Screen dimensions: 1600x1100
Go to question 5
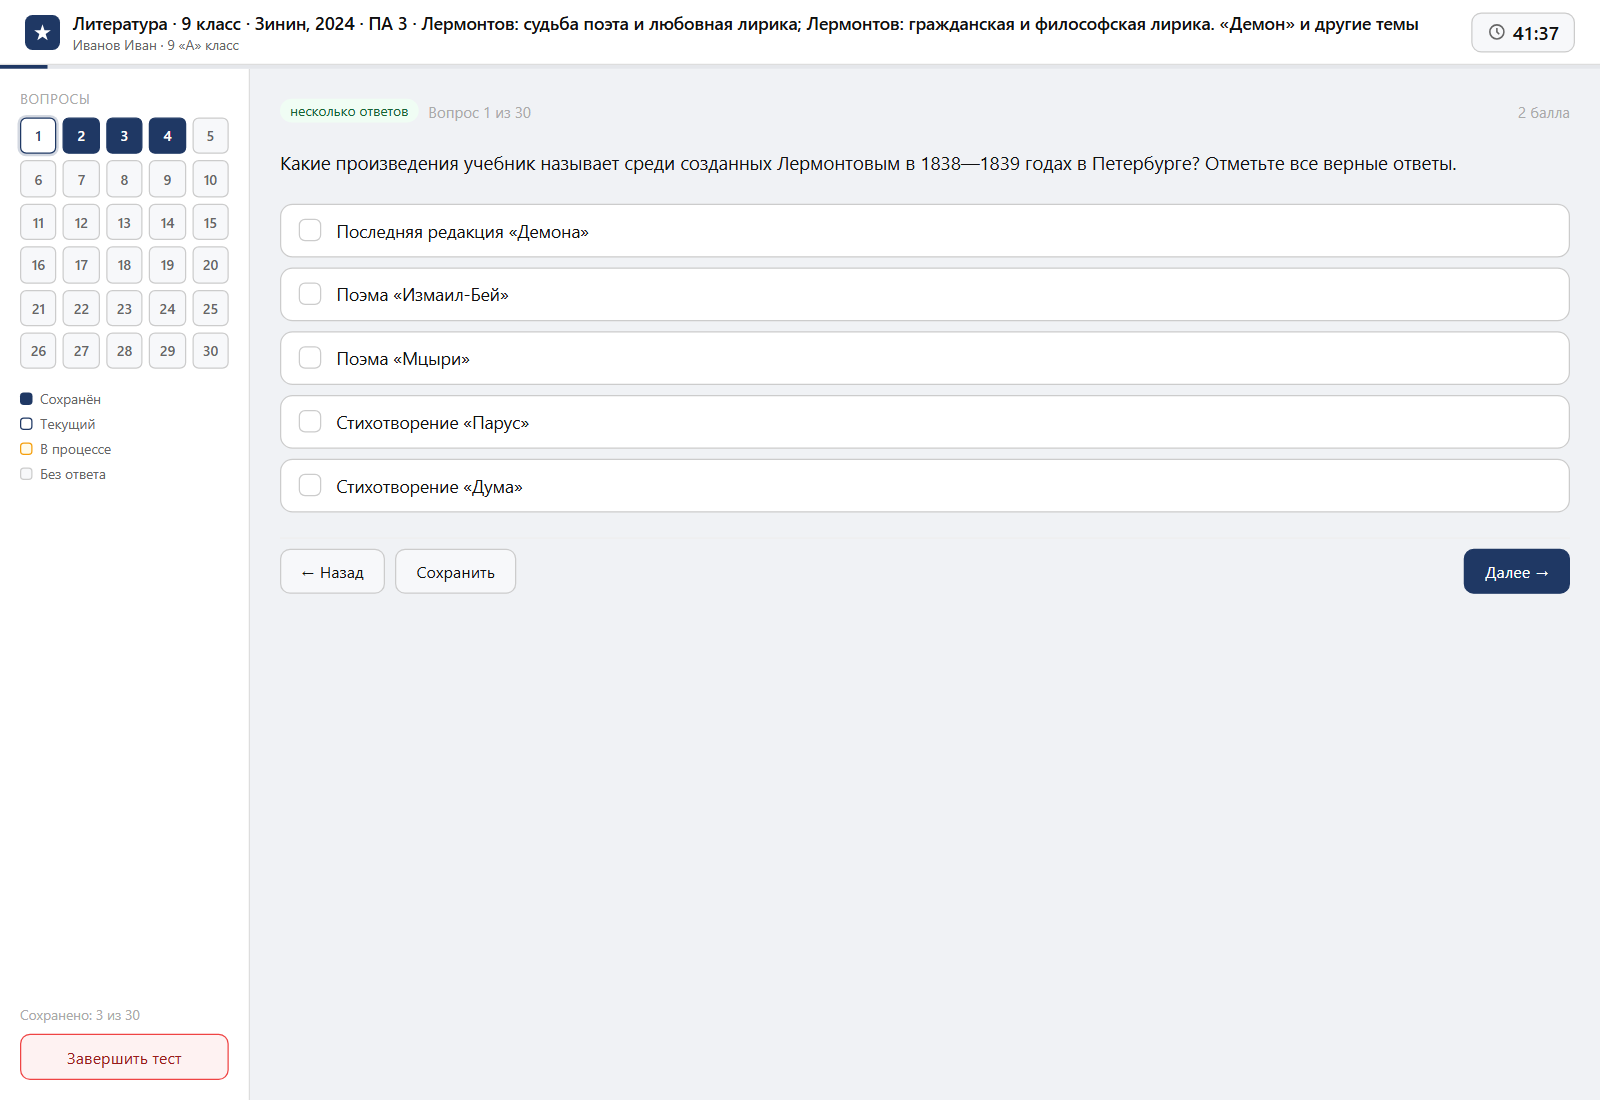[x=210, y=136]
